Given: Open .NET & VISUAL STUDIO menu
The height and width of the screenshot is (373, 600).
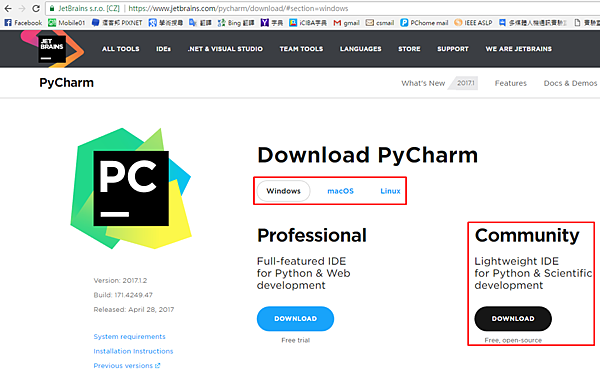Looking at the screenshot, I should [x=225, y=49].
